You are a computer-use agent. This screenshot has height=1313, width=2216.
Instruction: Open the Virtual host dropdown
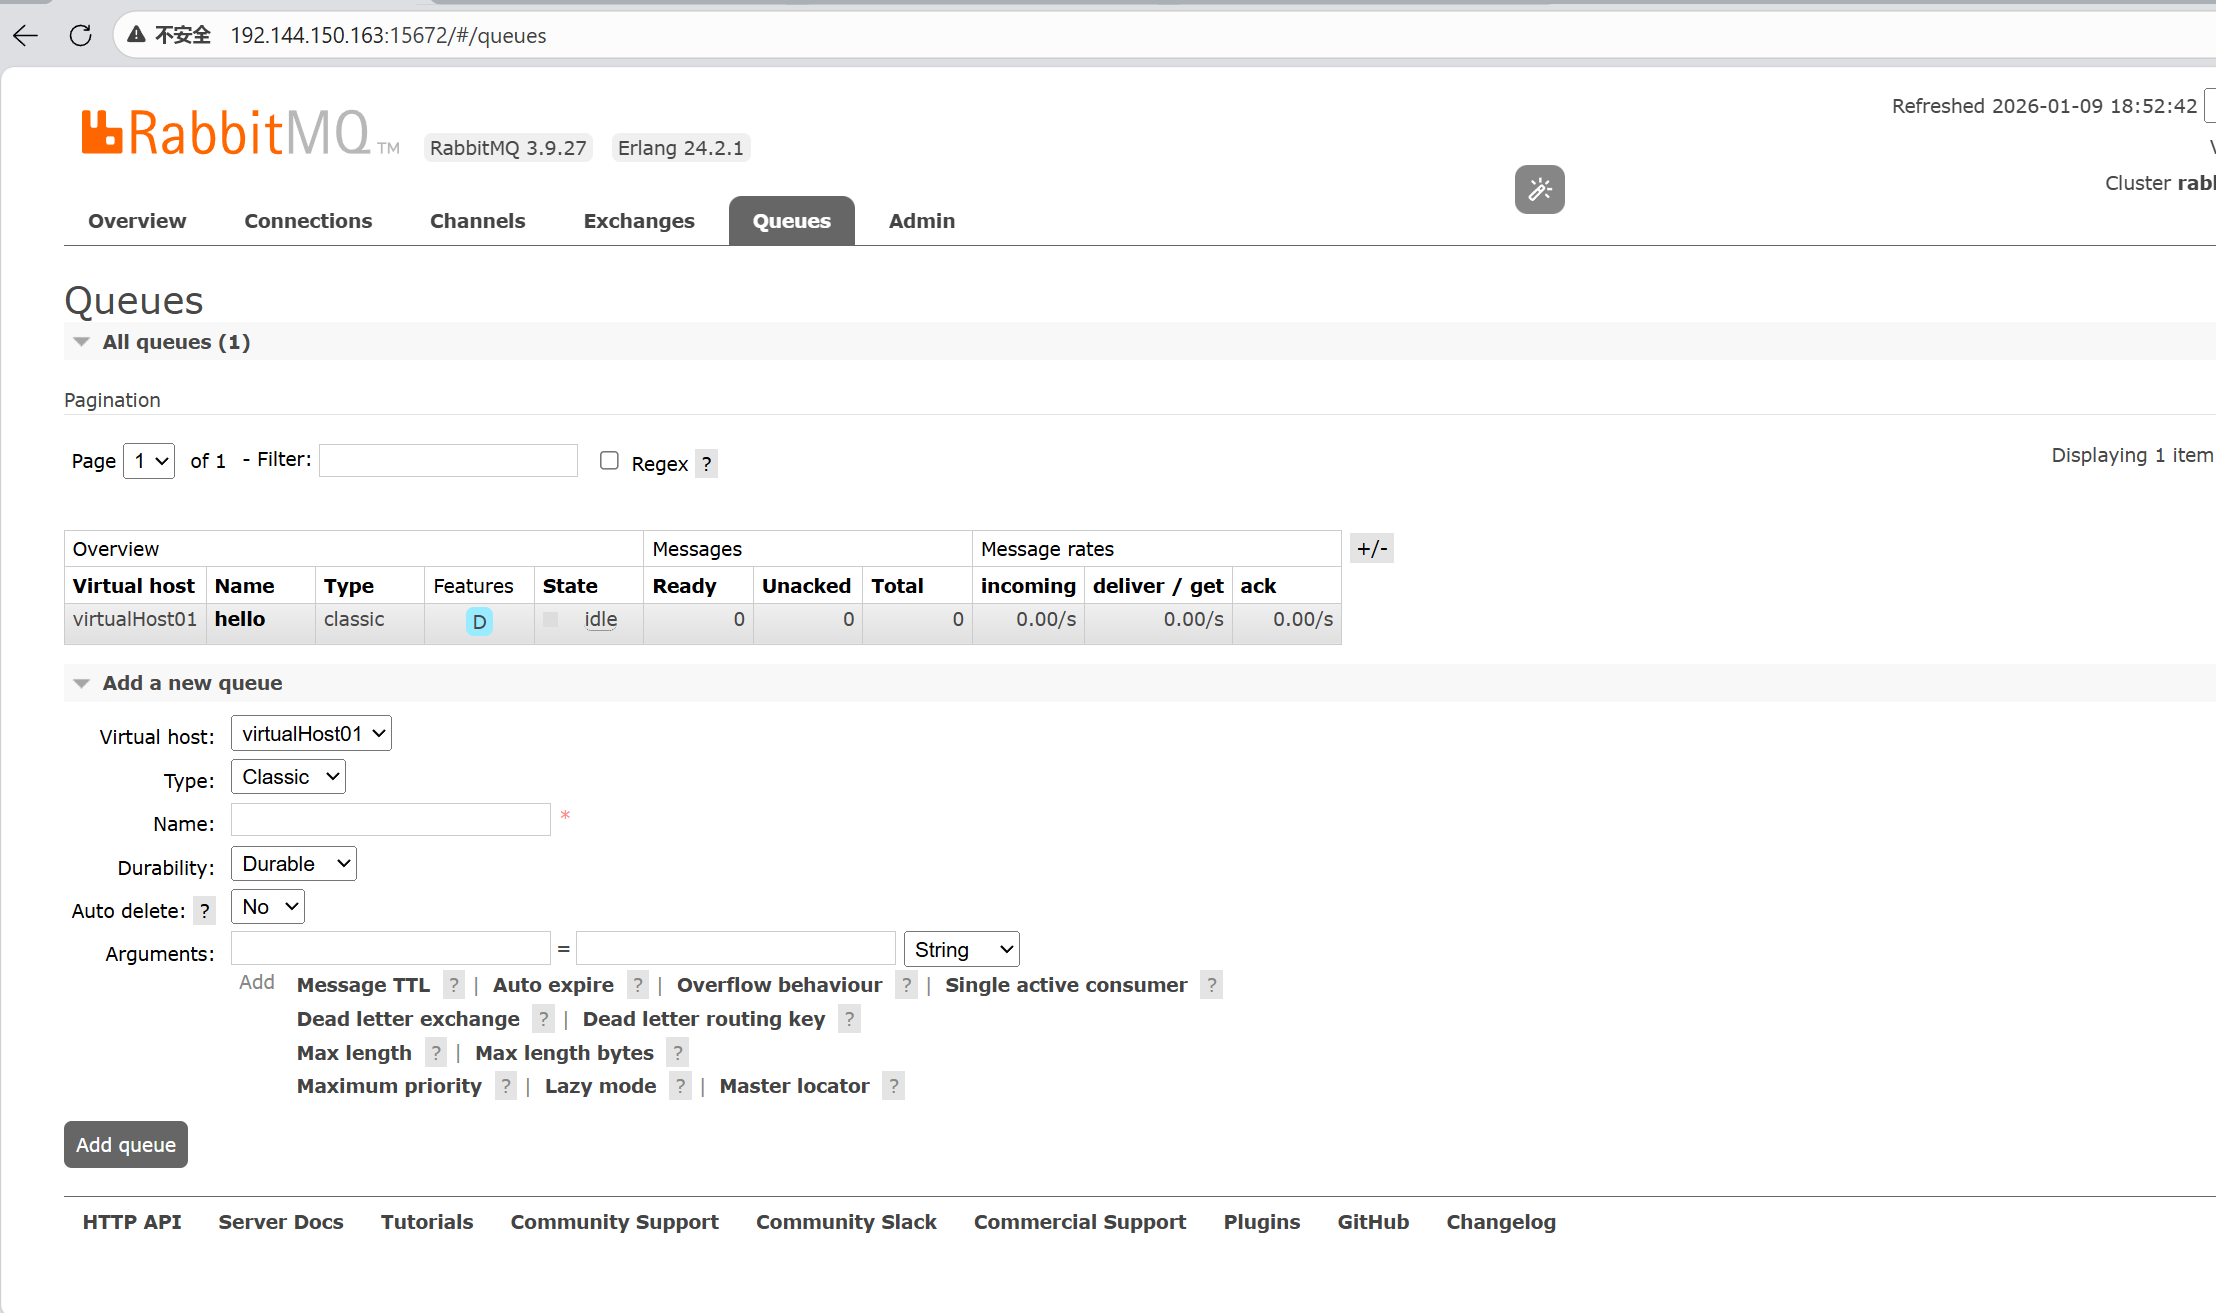tap(311, 734)
